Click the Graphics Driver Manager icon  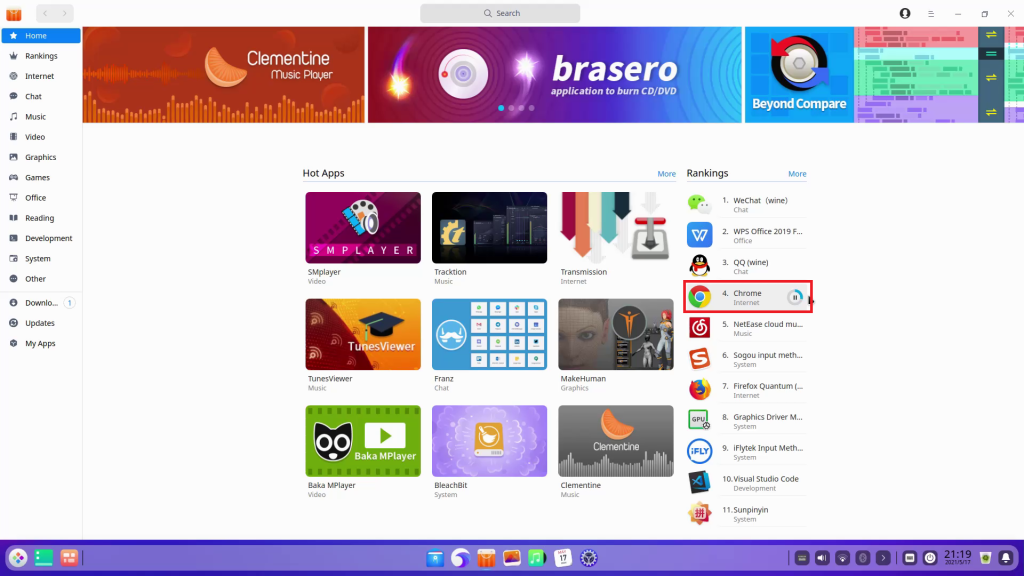pos(699,421)
